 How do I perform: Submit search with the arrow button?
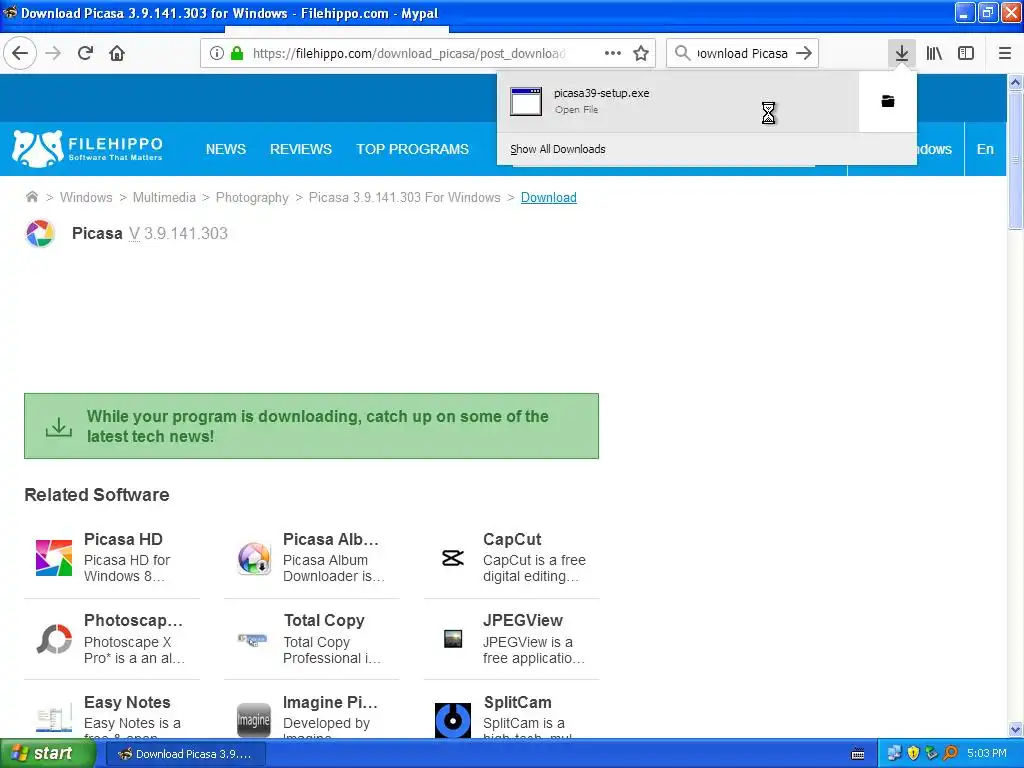[x=804, y=53]
